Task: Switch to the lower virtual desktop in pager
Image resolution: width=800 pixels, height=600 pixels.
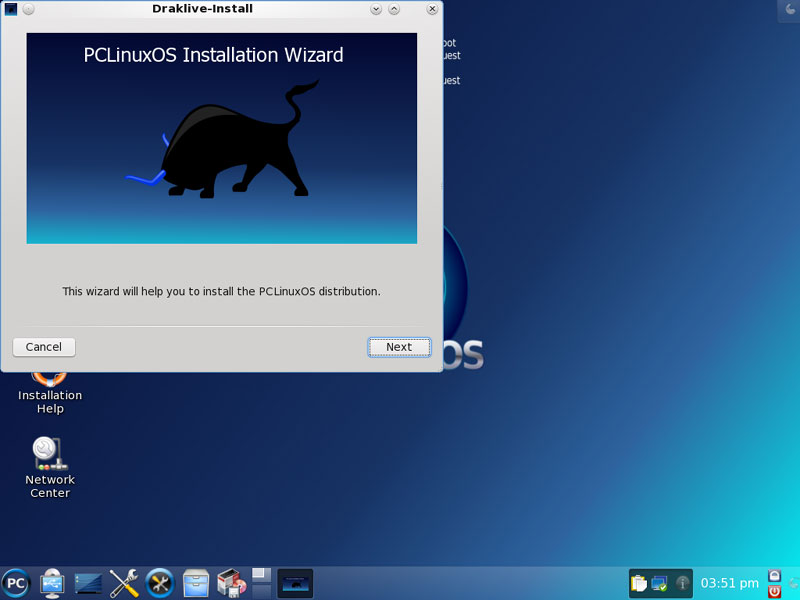Action: click(262, 591)
